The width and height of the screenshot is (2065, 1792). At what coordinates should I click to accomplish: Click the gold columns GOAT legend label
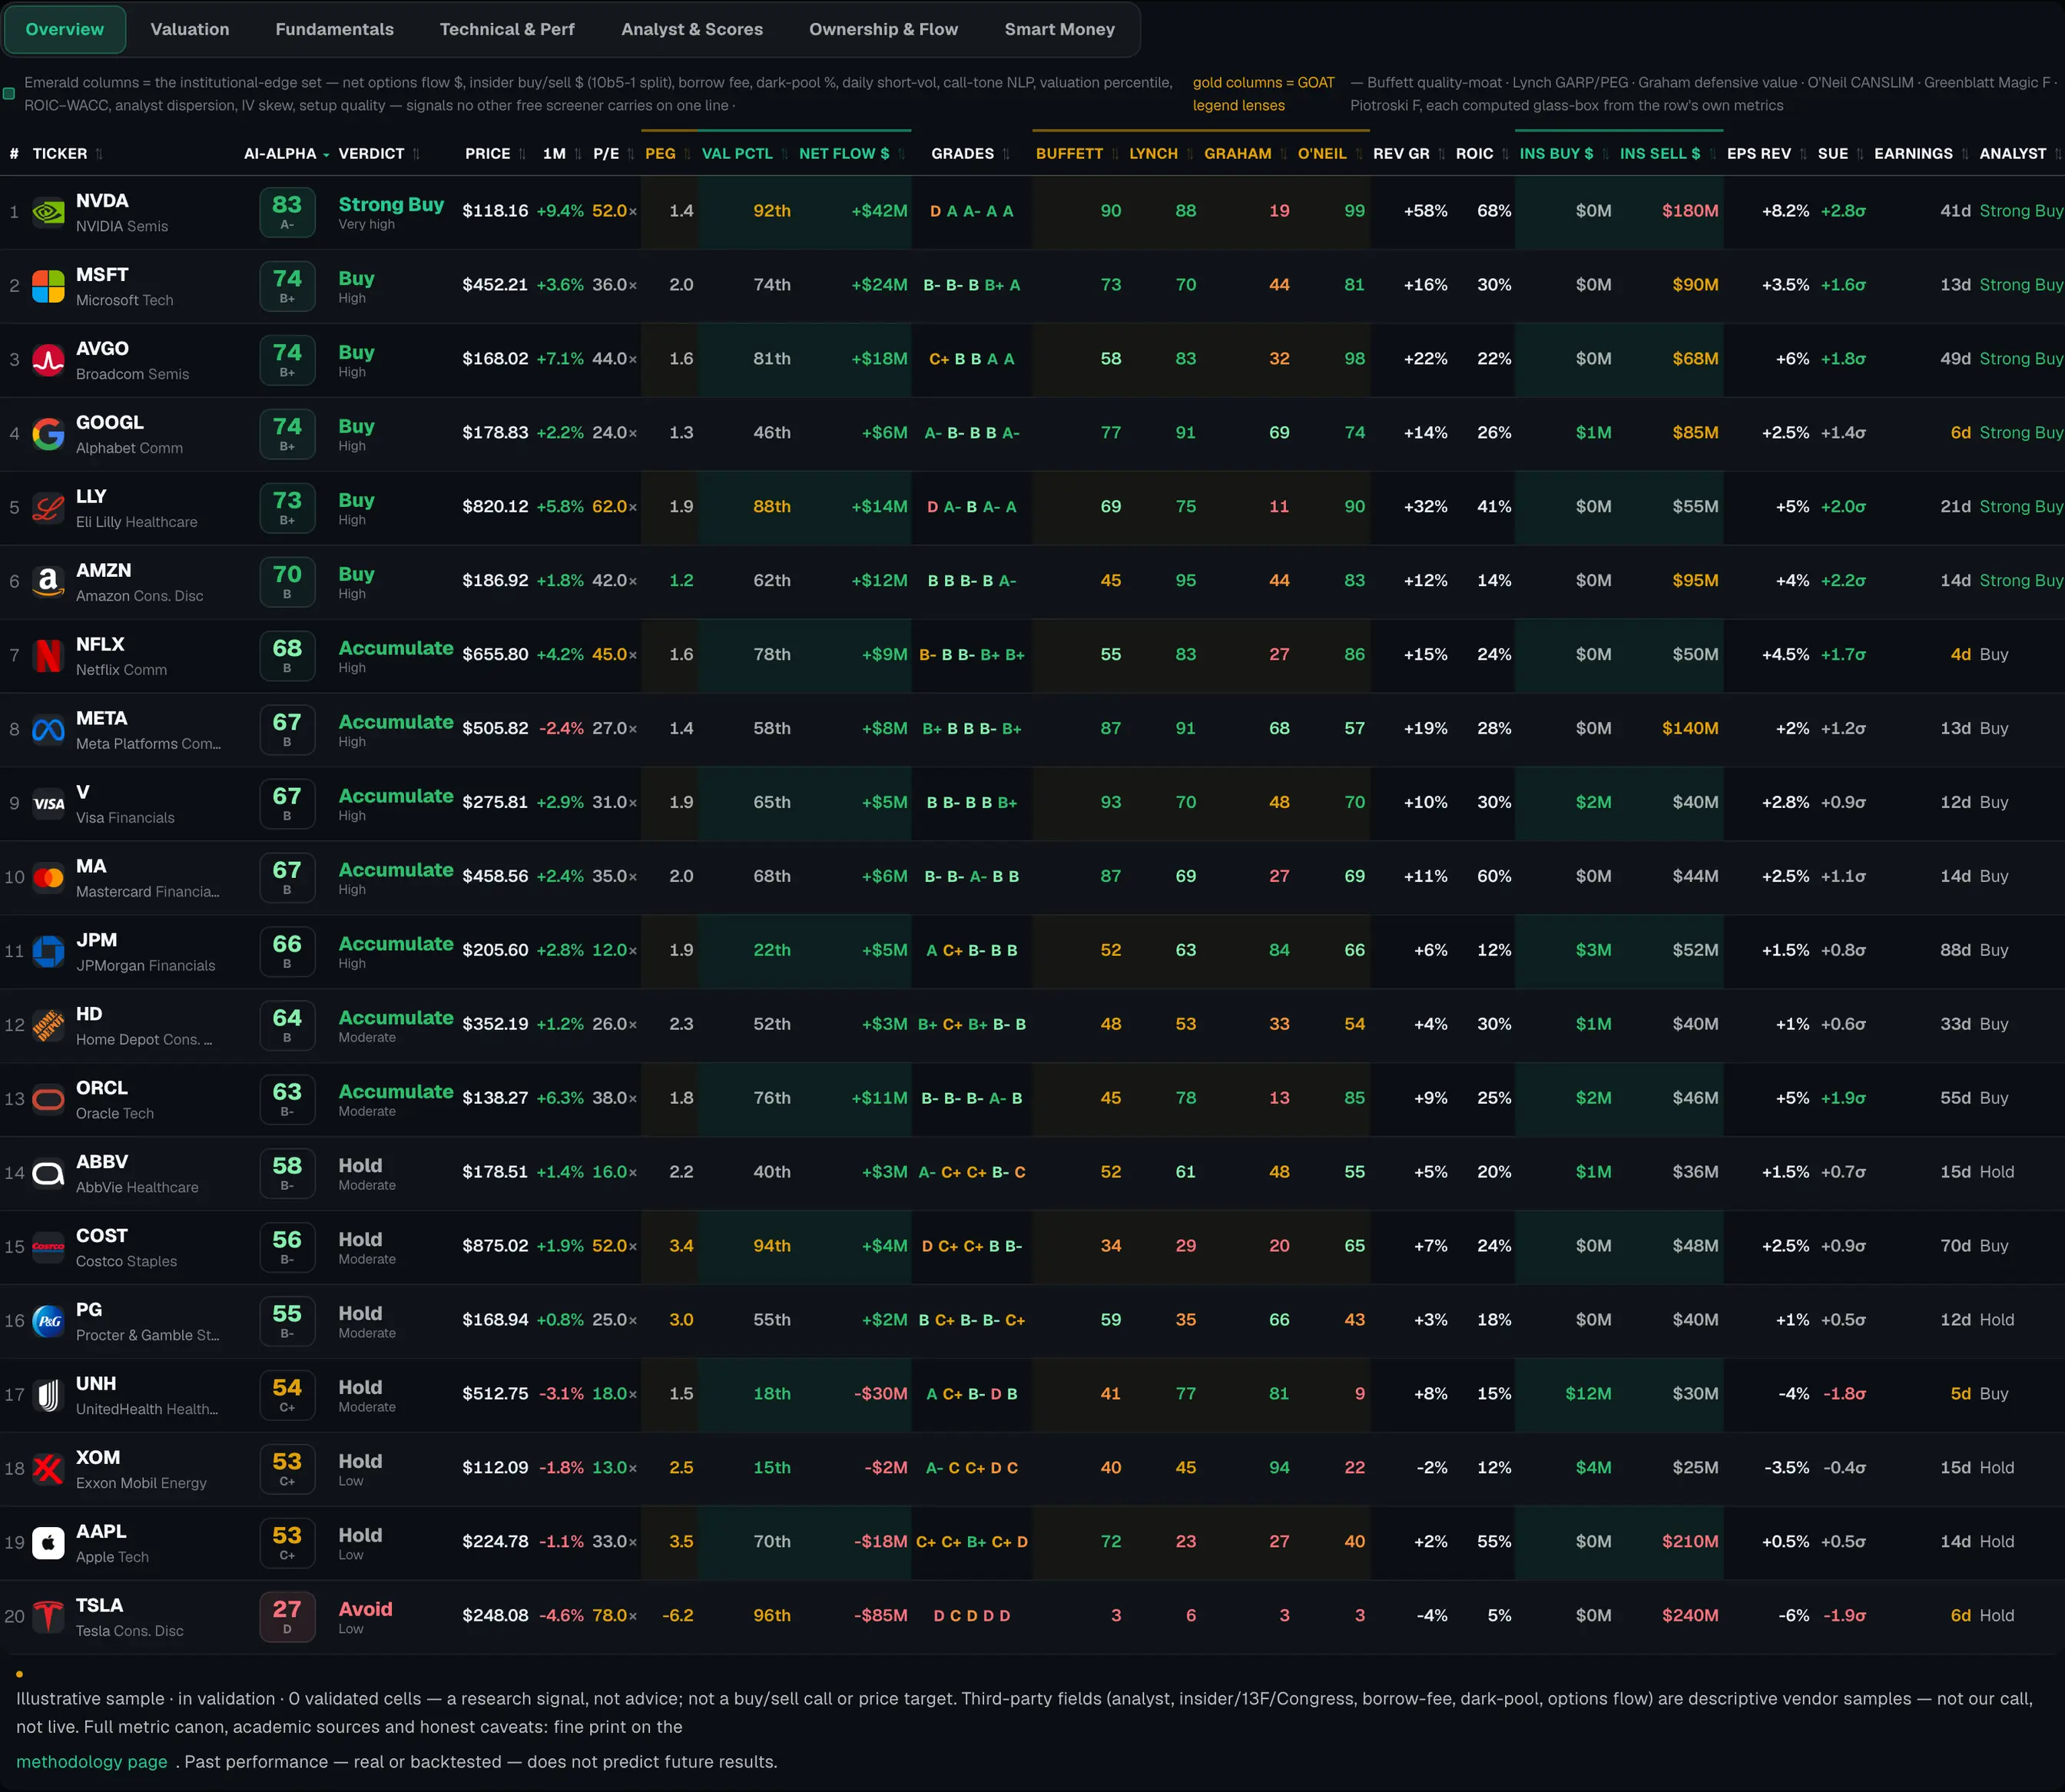pos(1263,94)
